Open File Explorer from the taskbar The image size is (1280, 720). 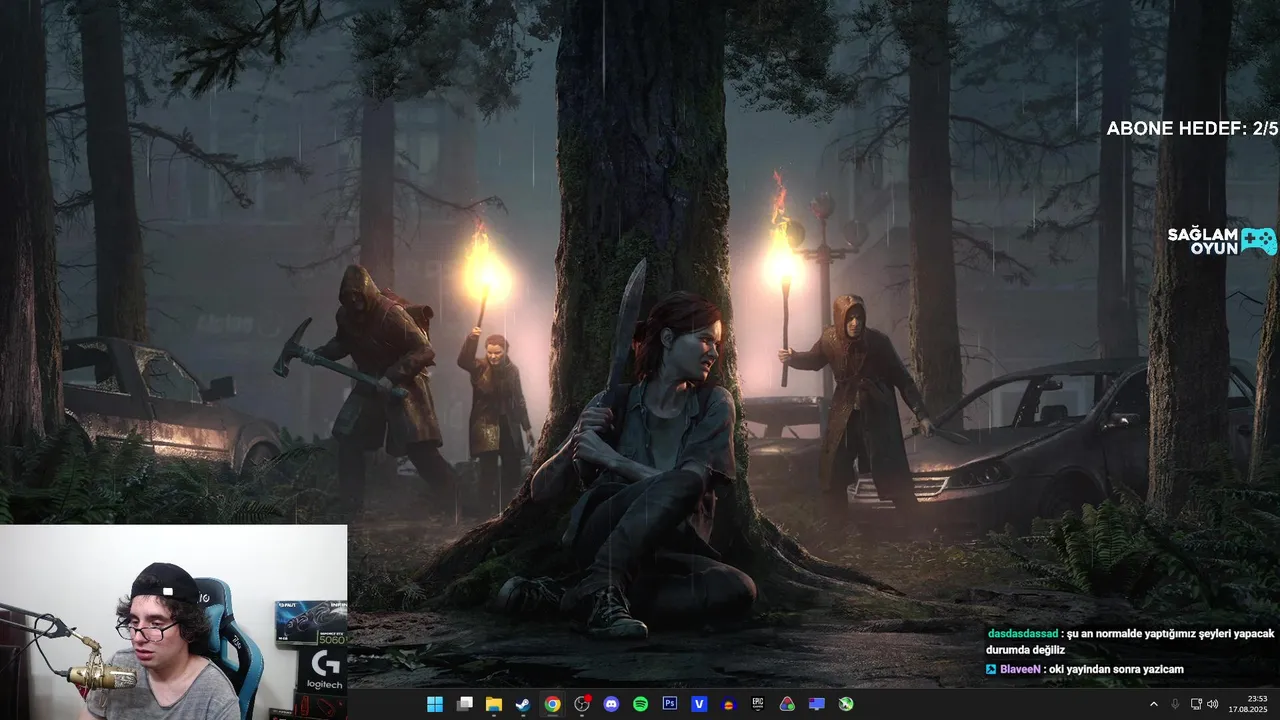(494, 704)
